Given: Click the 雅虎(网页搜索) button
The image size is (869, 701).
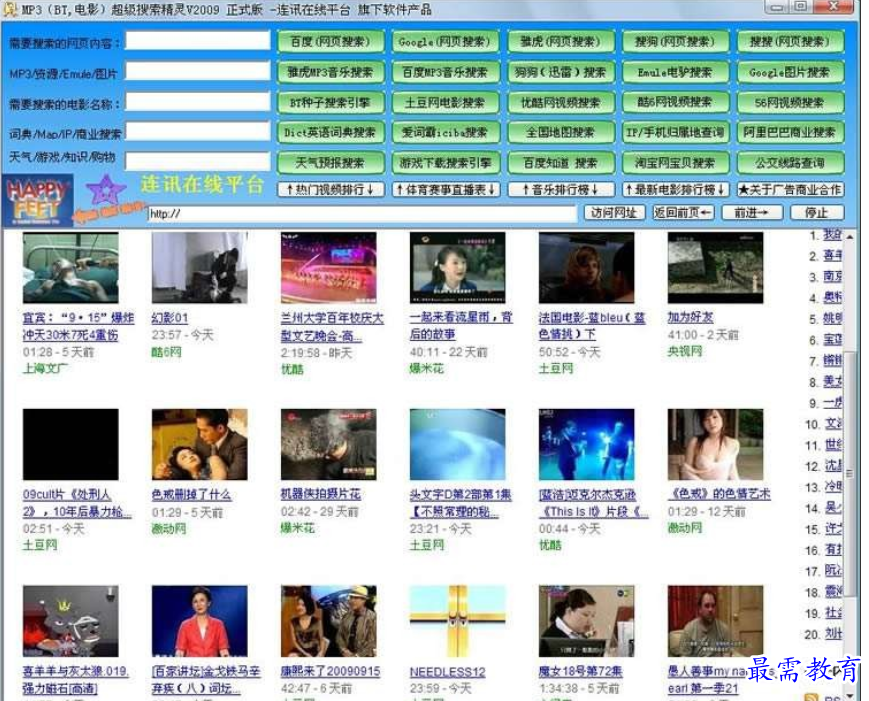Looking at the screenshot, I should coord(560,42).
